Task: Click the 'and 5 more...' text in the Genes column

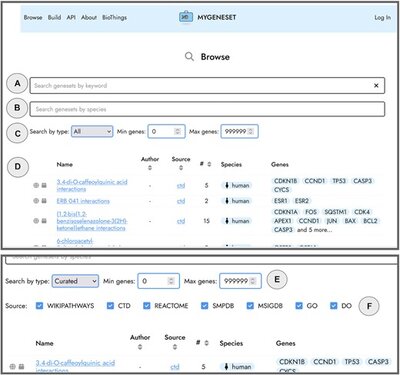Action: click(314, 230)
